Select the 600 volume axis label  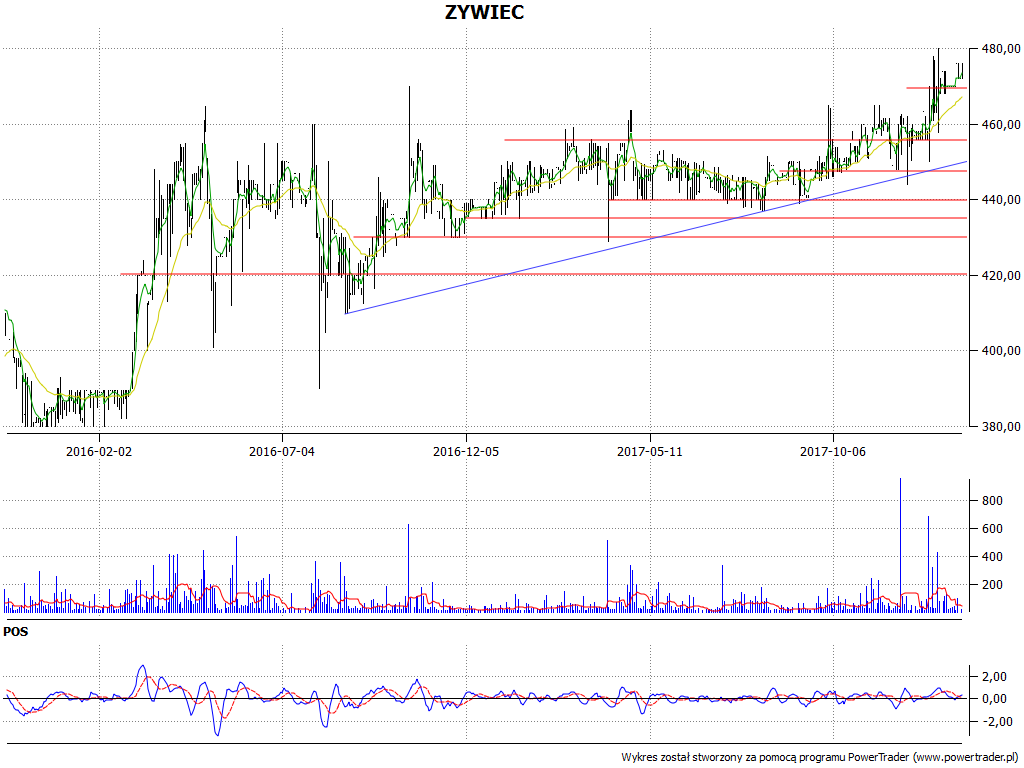coord(992,529)
